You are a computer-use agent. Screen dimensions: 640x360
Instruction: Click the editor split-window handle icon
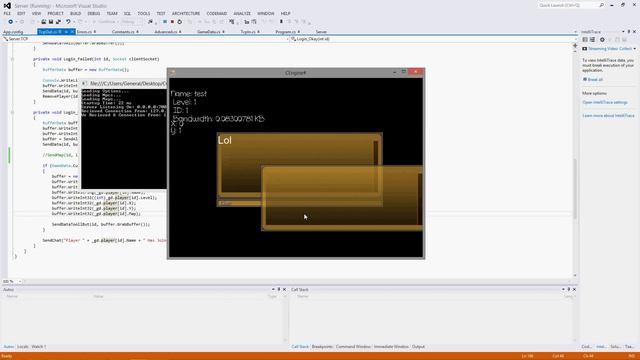point(575,46)
